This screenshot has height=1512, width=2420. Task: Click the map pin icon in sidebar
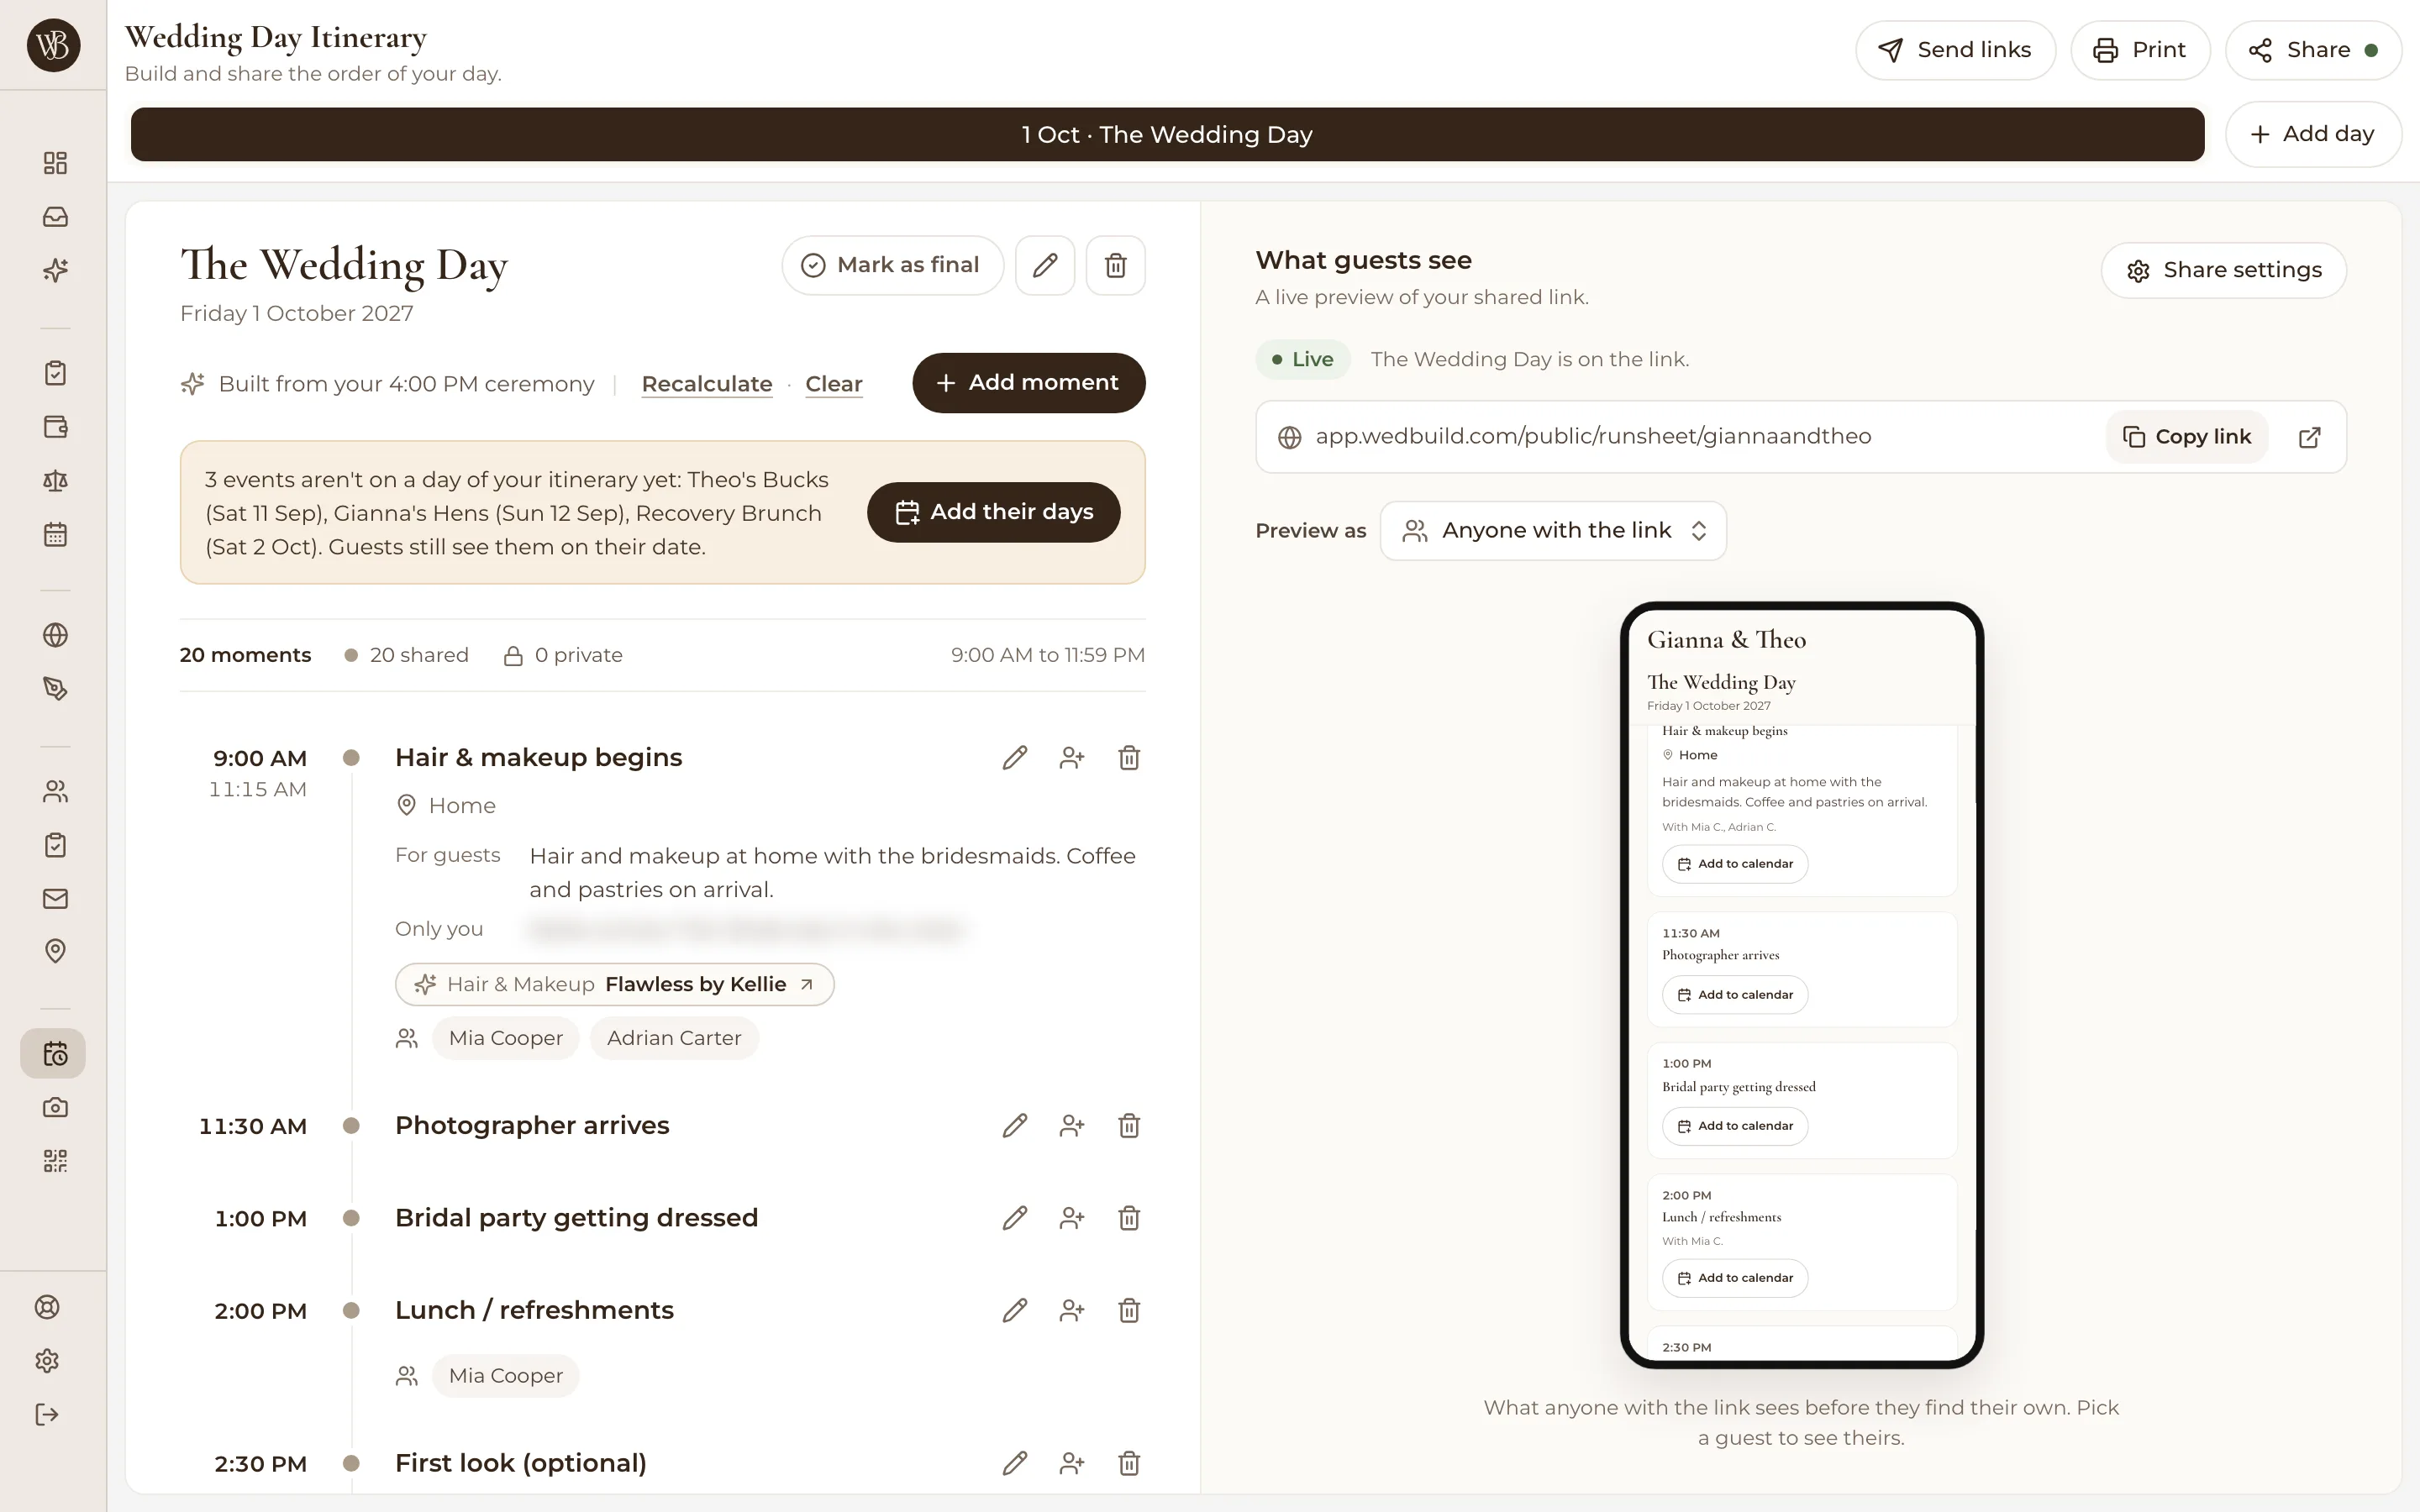[55, 951]
